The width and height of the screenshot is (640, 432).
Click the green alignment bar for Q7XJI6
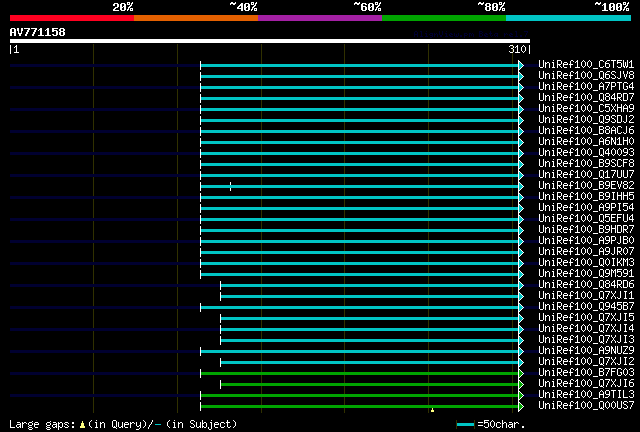[369, 385]
